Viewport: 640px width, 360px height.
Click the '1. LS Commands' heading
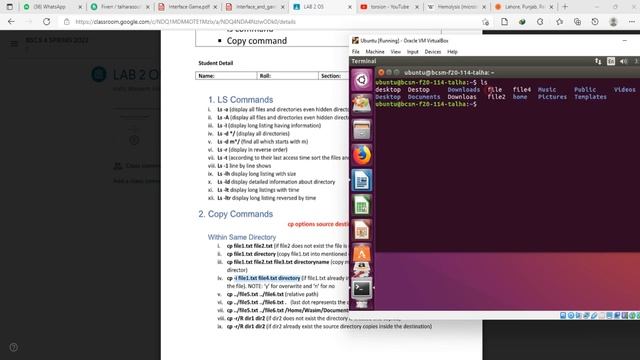[240, 100]
